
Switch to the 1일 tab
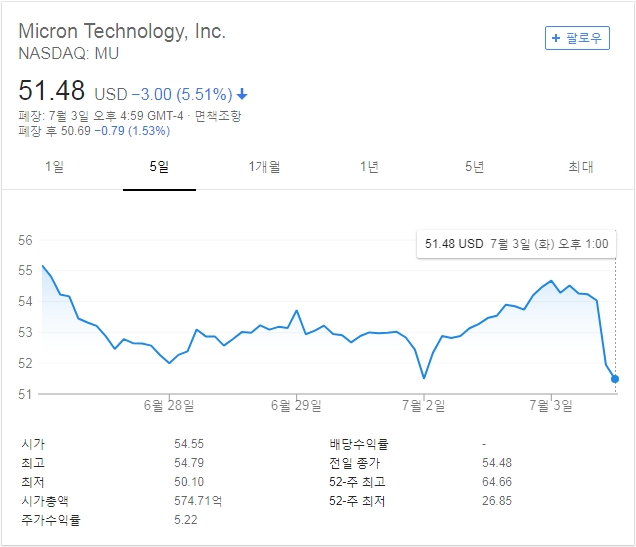tap(54, 167)
